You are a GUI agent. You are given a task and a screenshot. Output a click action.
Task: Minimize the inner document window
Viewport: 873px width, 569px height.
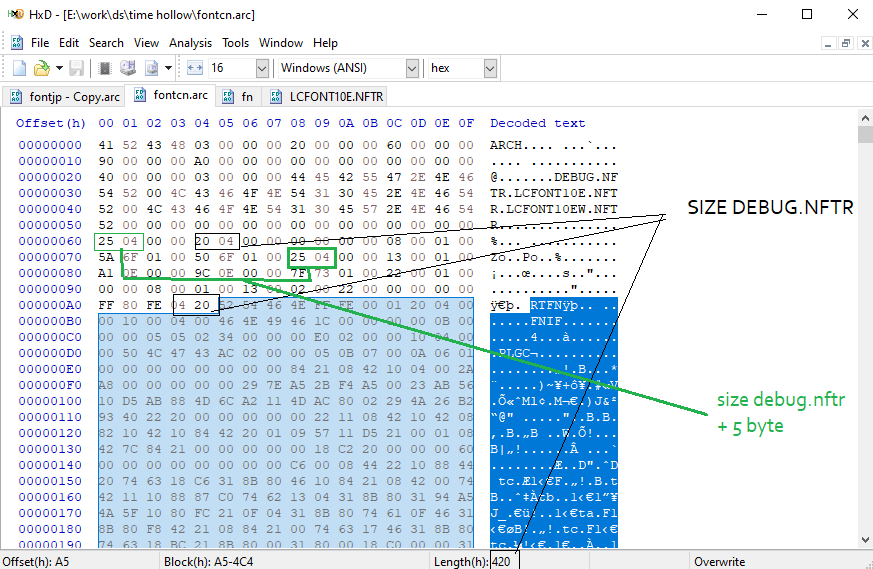828,43
